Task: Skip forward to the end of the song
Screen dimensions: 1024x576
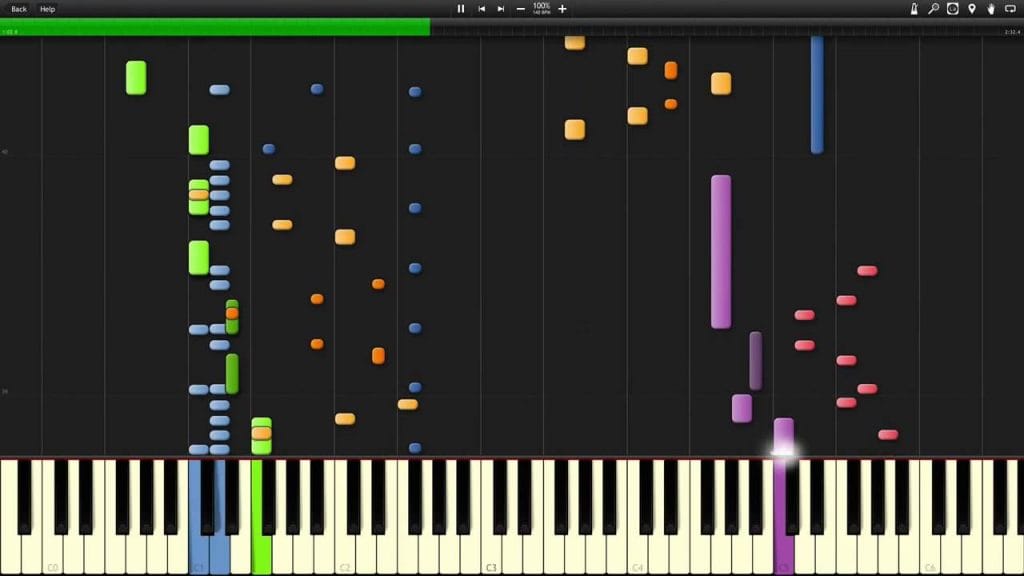Action: tap(500, 9)
